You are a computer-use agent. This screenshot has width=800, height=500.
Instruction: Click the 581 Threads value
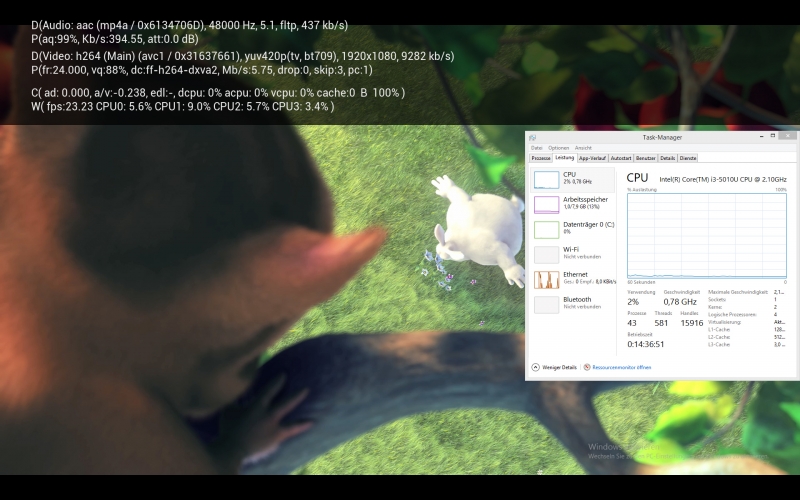(661, 323)
